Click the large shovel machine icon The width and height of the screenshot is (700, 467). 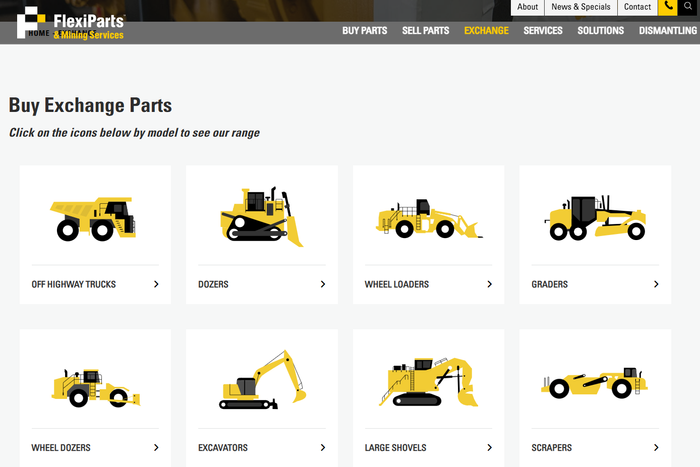pyautogui.click(x=427, y=381)
